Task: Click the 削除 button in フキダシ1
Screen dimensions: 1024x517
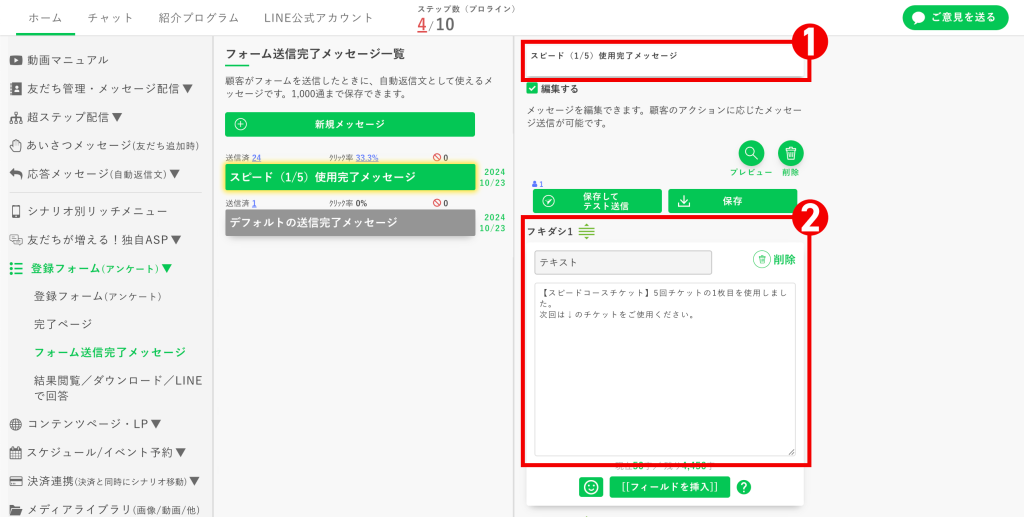Action: (x=775, y=259)
